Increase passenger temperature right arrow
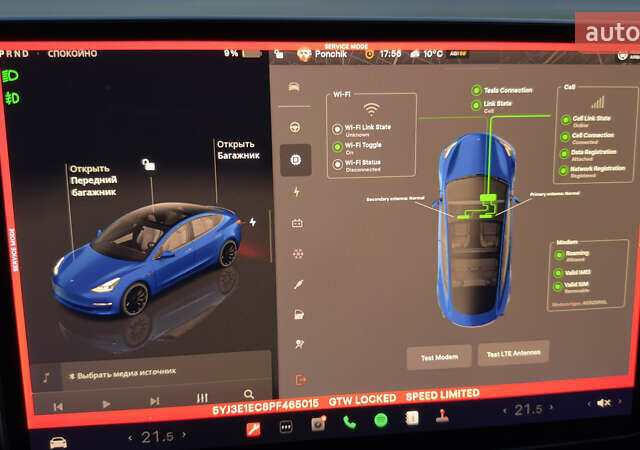Screen dimensions: 640x450 (551, 407)
